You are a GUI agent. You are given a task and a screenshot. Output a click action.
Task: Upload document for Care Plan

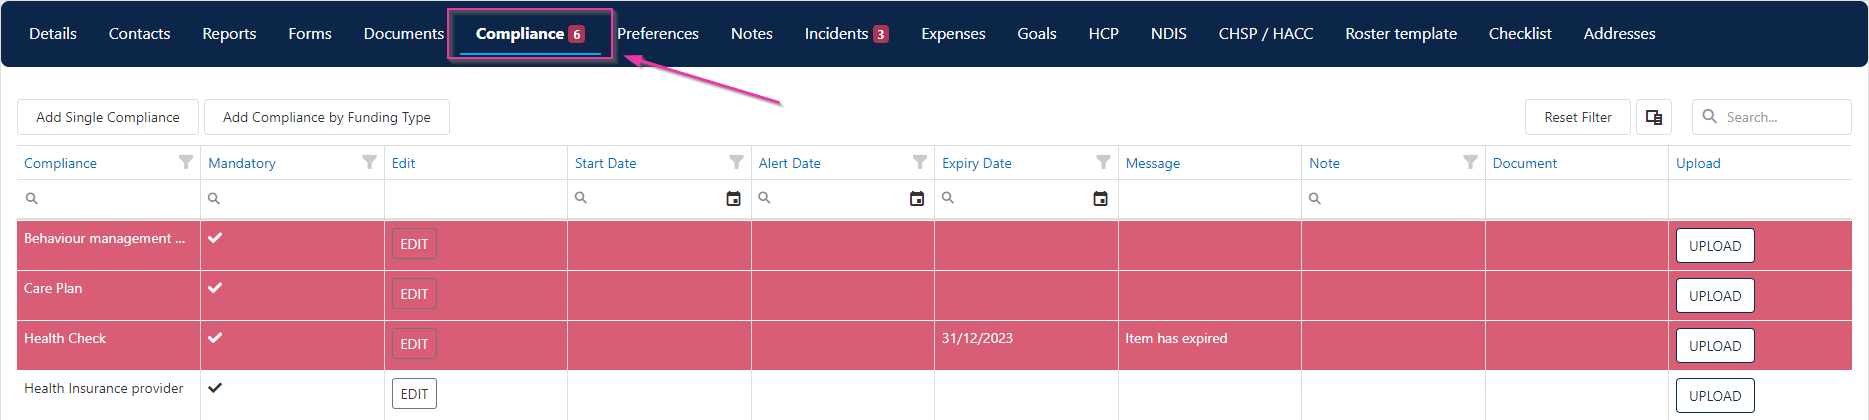1715,296
